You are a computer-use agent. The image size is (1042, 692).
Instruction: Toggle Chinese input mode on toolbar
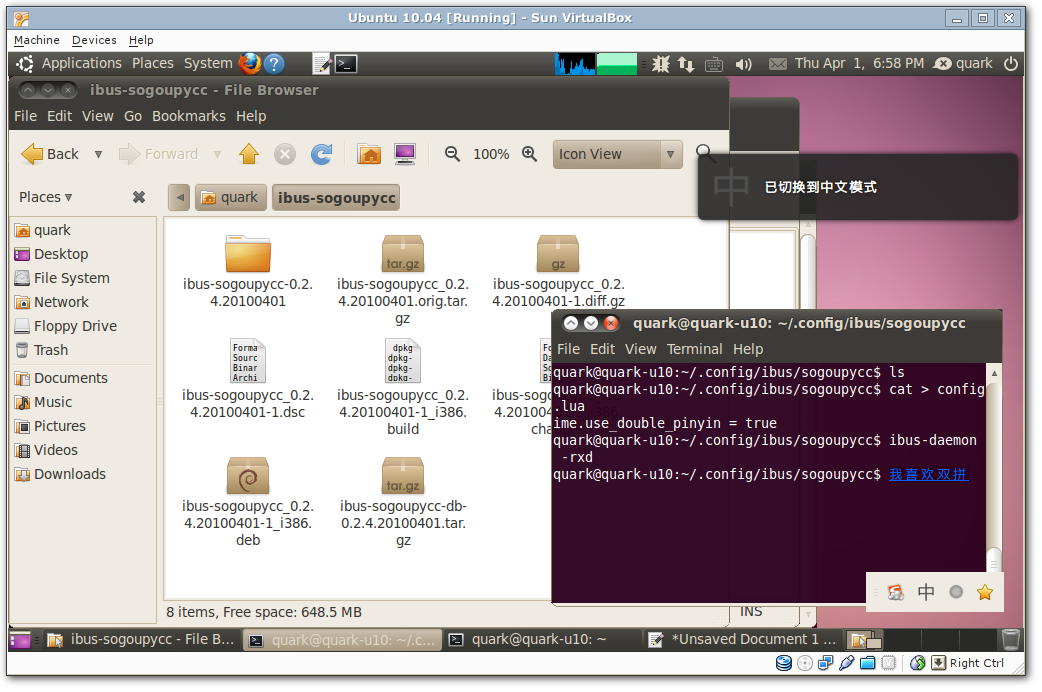coord(926,592)
